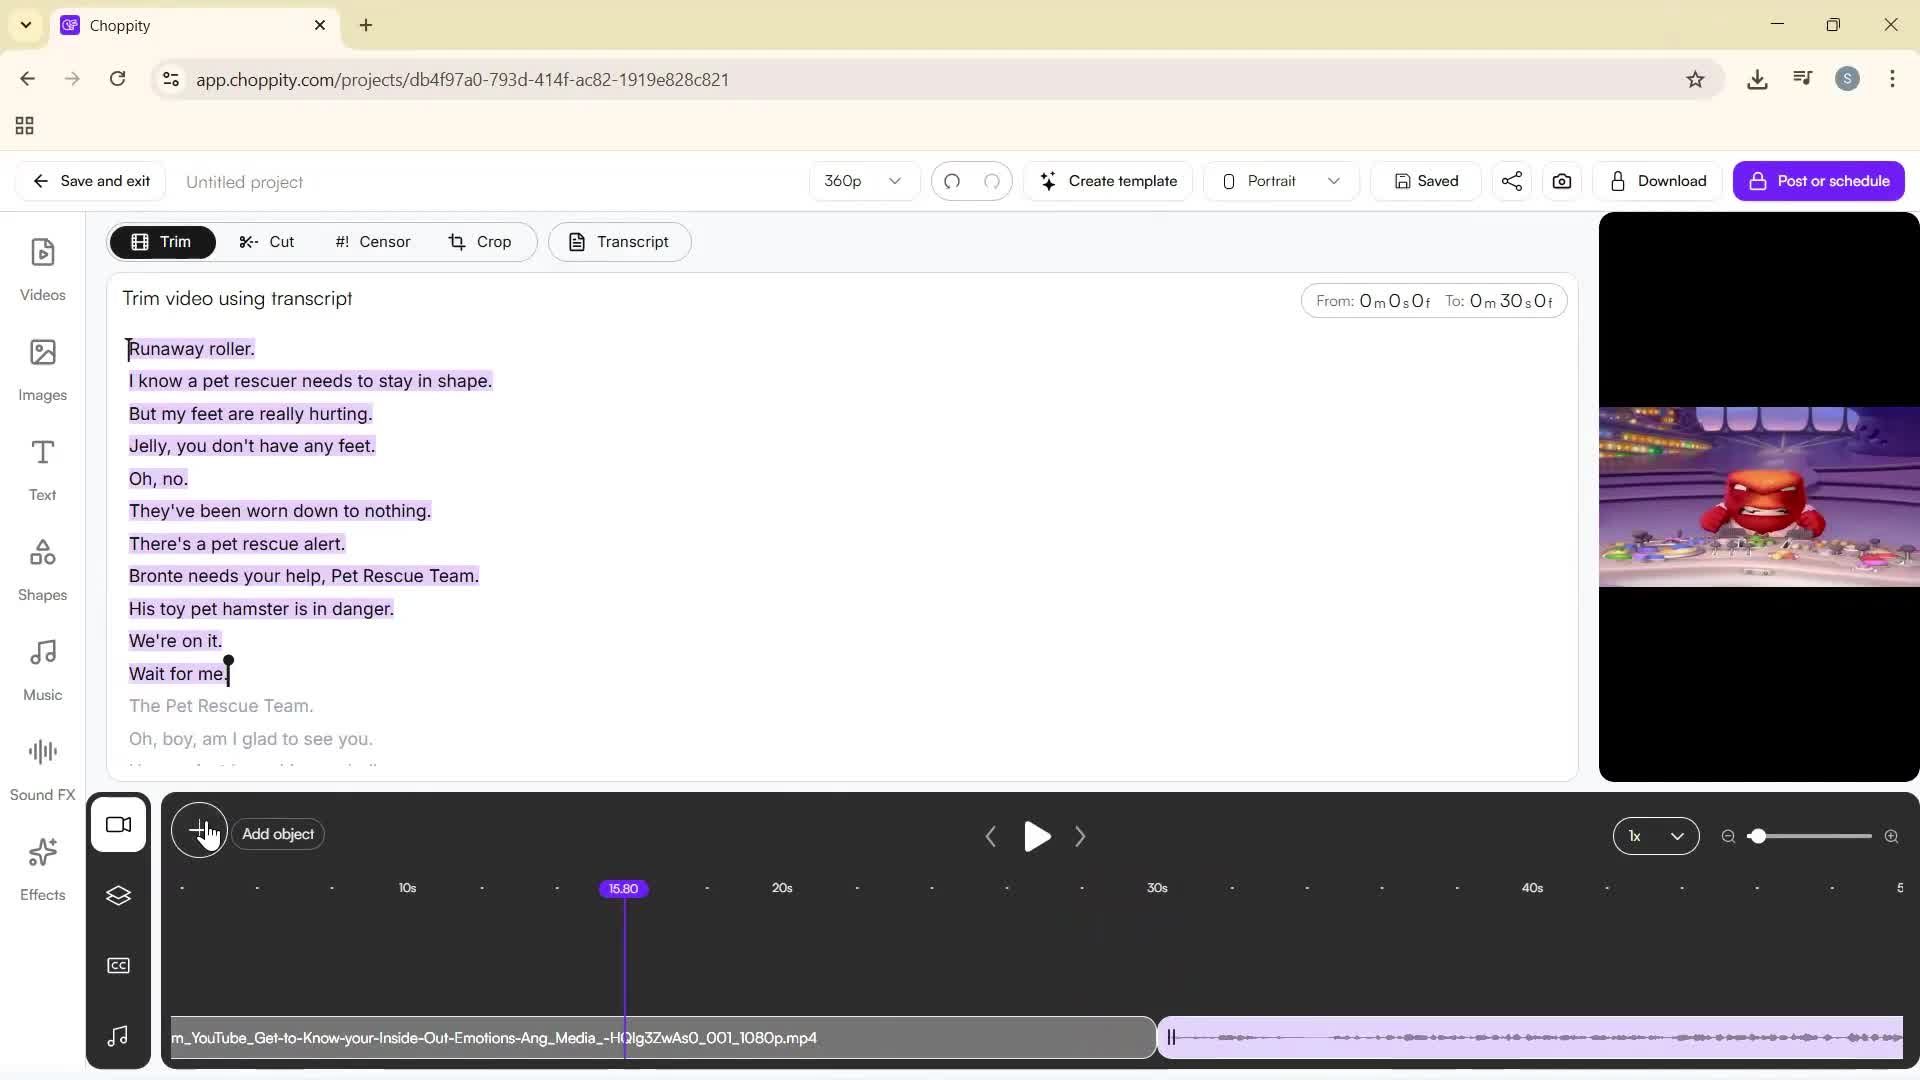Toggle the browser bookmark star
This screenshot has height=1080, width=1920.
coord(1696,79)
